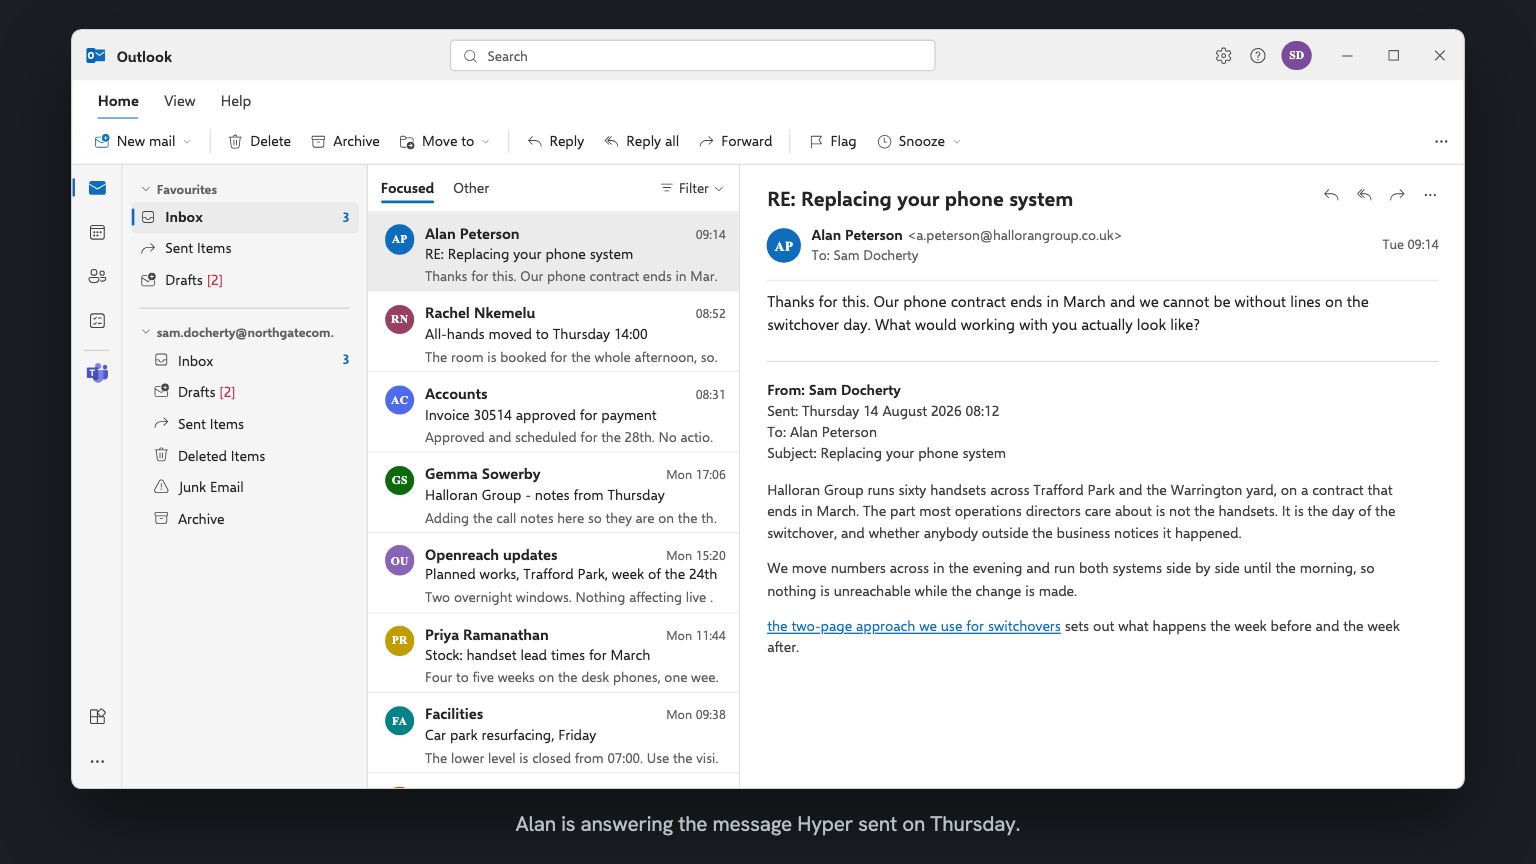Screen dimensions: 1536x864
Task: Click Rachel Nkemelu's RN avatar in the list
Action: click(x=399, y=319)
